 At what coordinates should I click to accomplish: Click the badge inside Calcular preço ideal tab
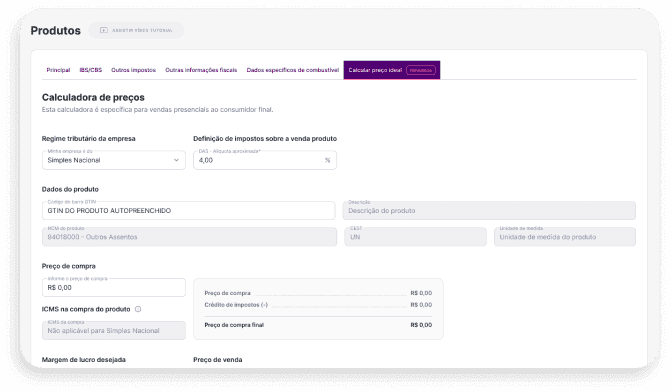[421, 70]
